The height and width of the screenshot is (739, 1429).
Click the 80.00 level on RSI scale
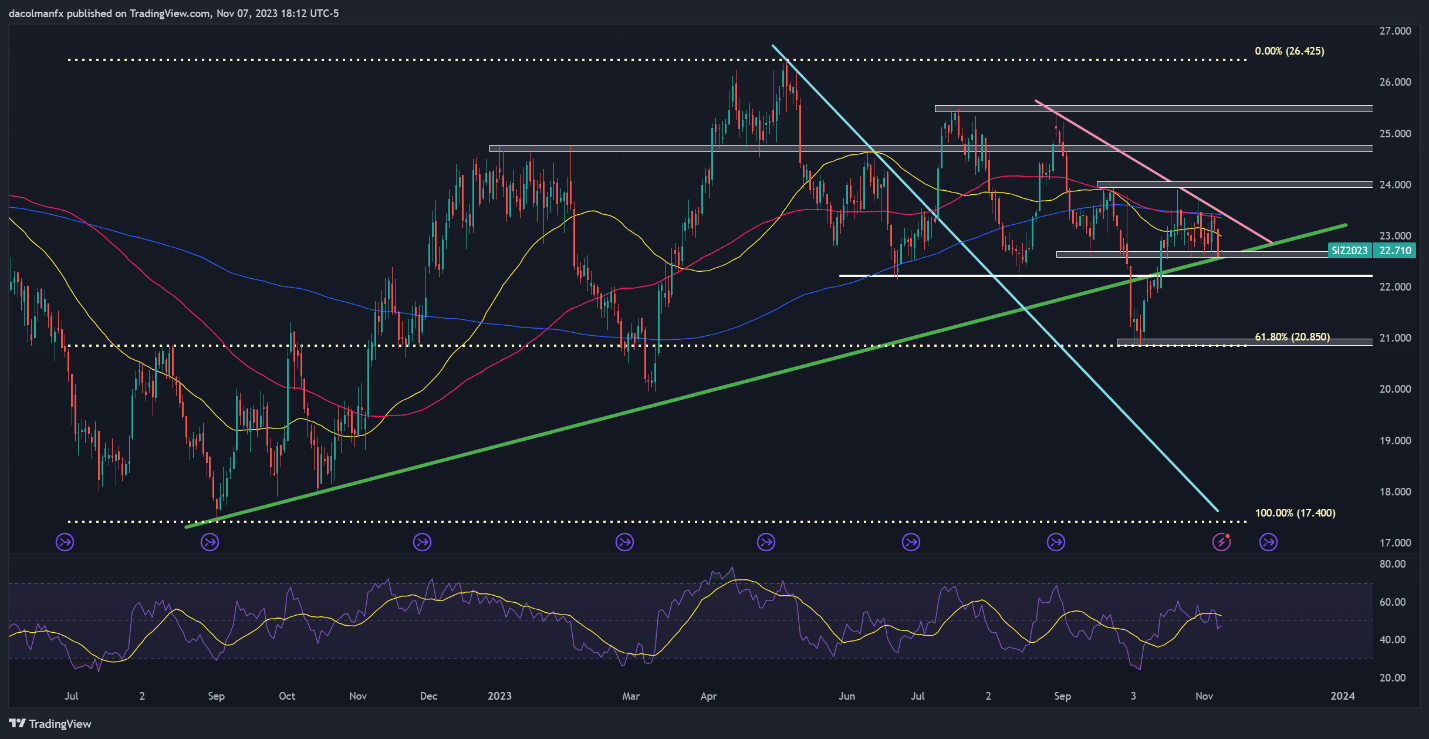tap(1392, 564)
